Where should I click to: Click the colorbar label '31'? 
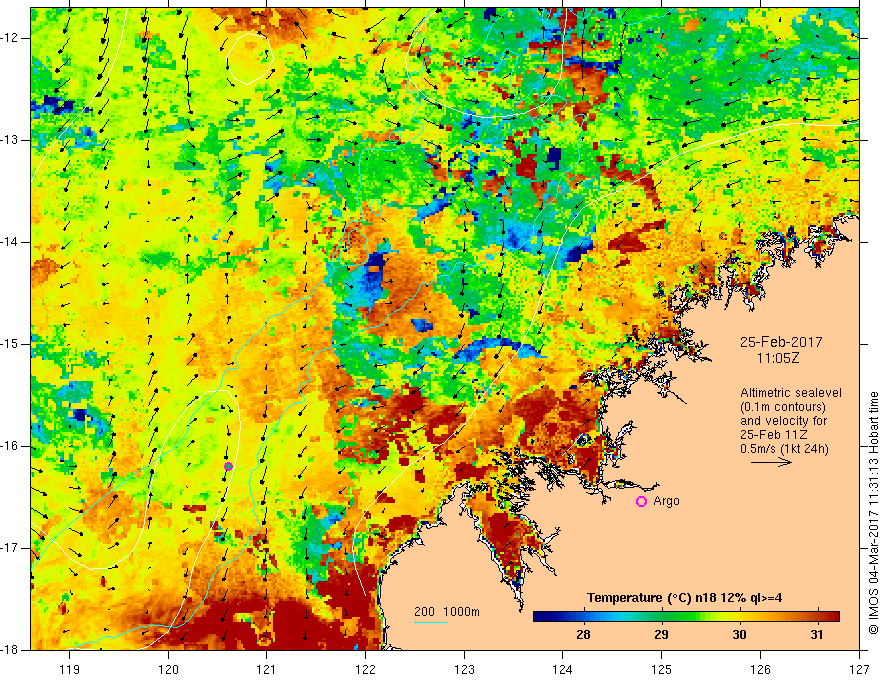point(817,635)
